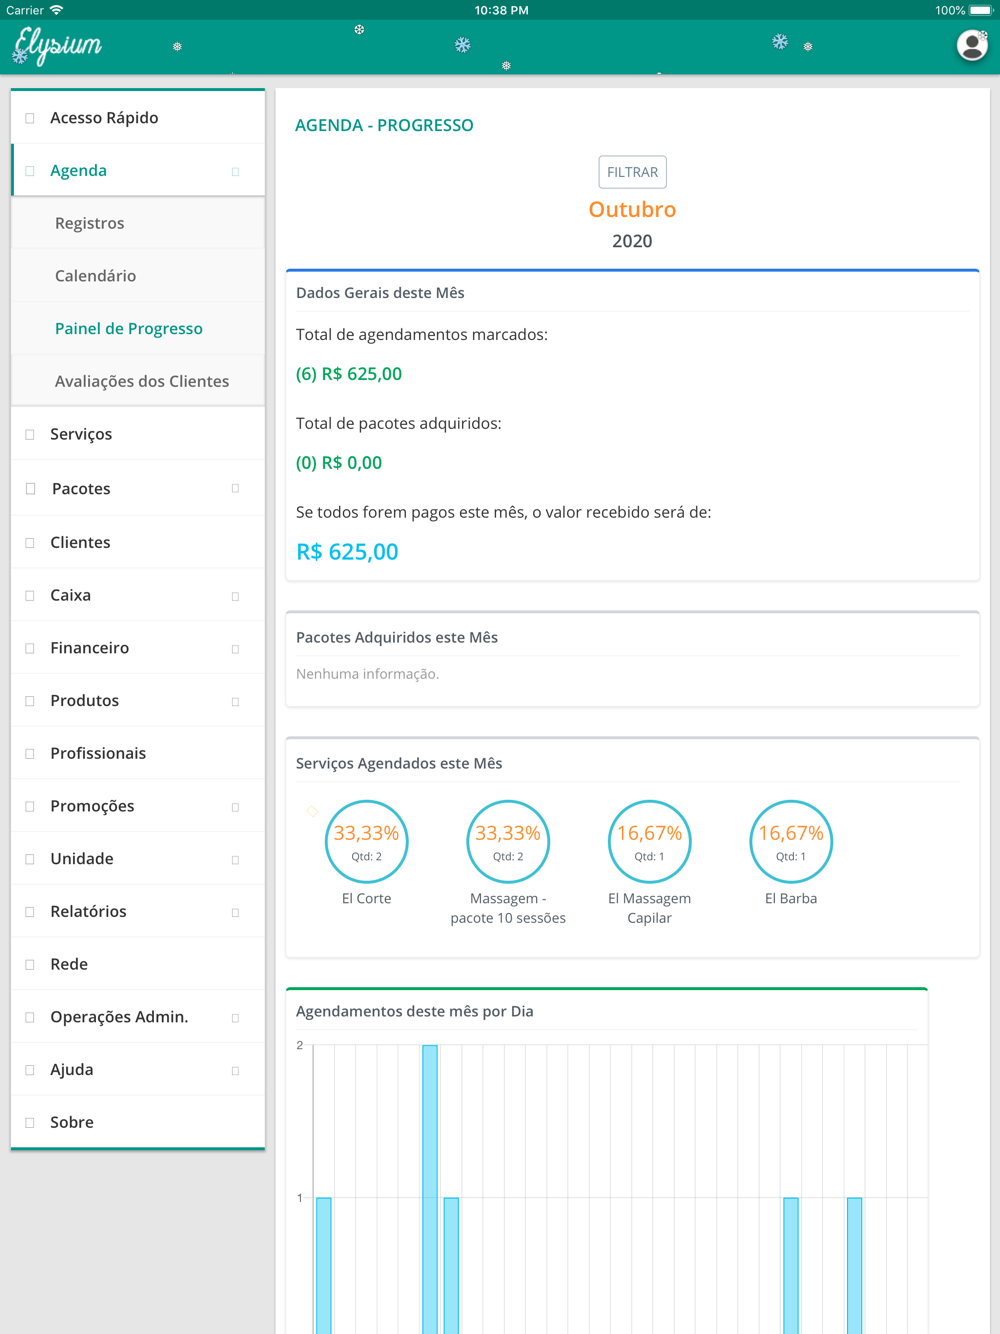Click the (0) R$ 0,00 pacotes value
The width and height of the screenshot is (1000, 1334).
(x=339, y=463)
